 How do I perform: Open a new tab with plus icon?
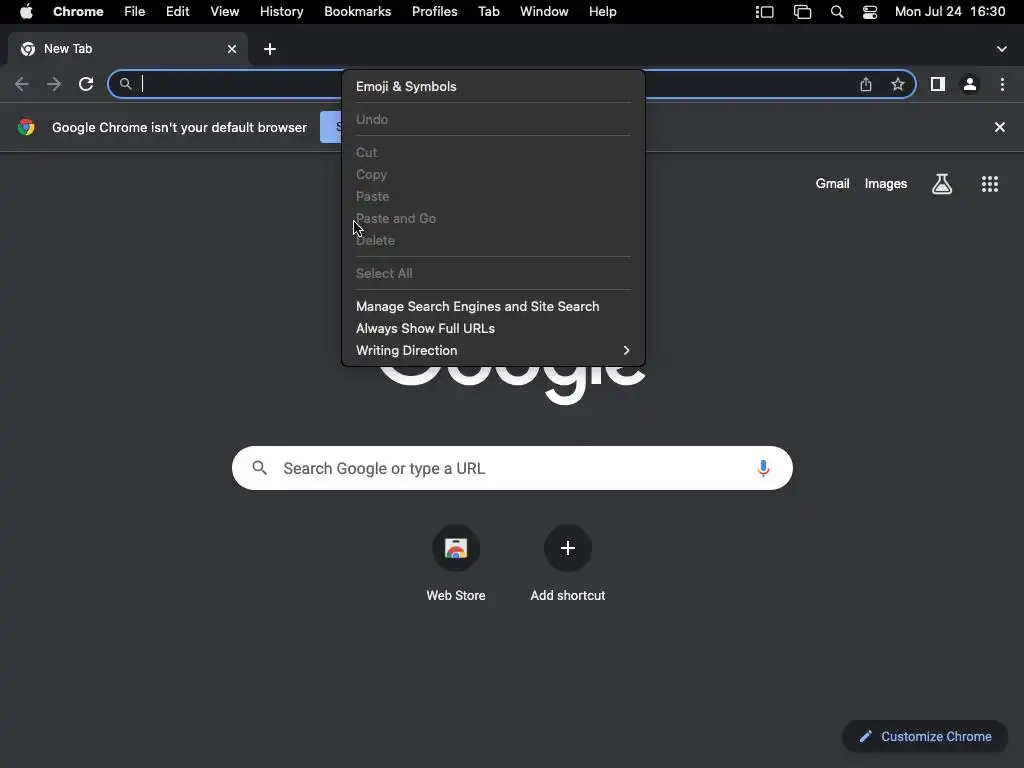[270, 49]
